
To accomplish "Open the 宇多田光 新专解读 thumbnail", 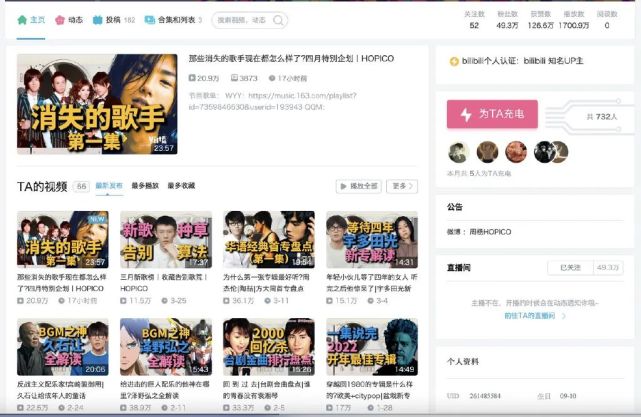I will coord(372,240).
